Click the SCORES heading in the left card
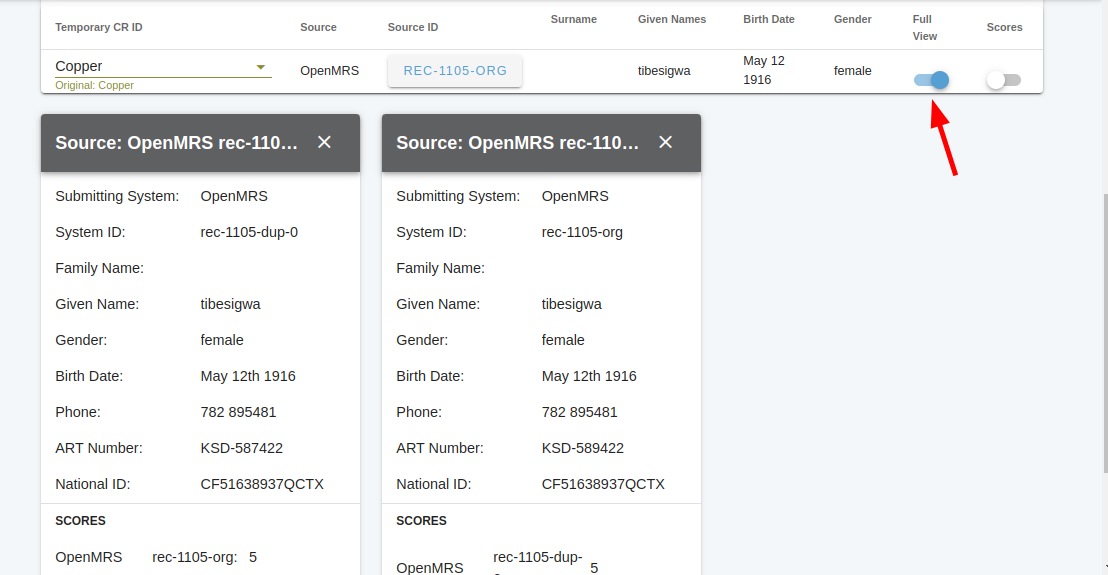1108x575 pixels. [x=80, y=521]
